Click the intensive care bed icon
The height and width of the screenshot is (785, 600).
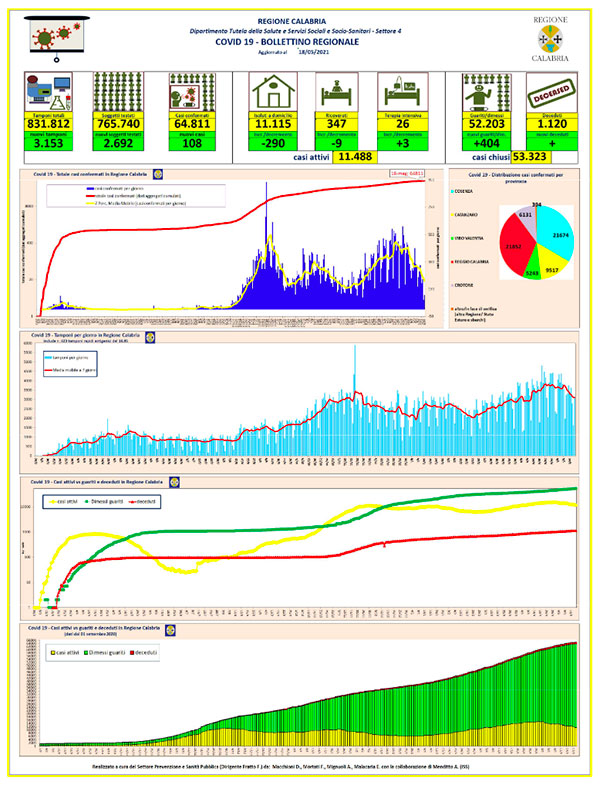point(403,93)
